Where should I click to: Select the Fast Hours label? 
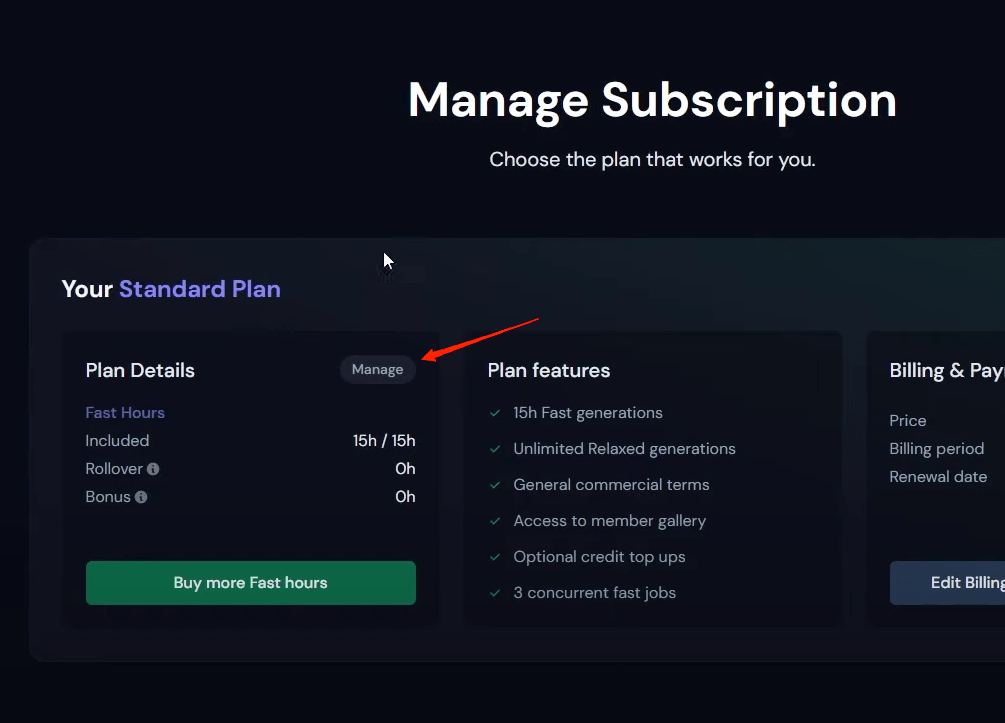(125, 413)
